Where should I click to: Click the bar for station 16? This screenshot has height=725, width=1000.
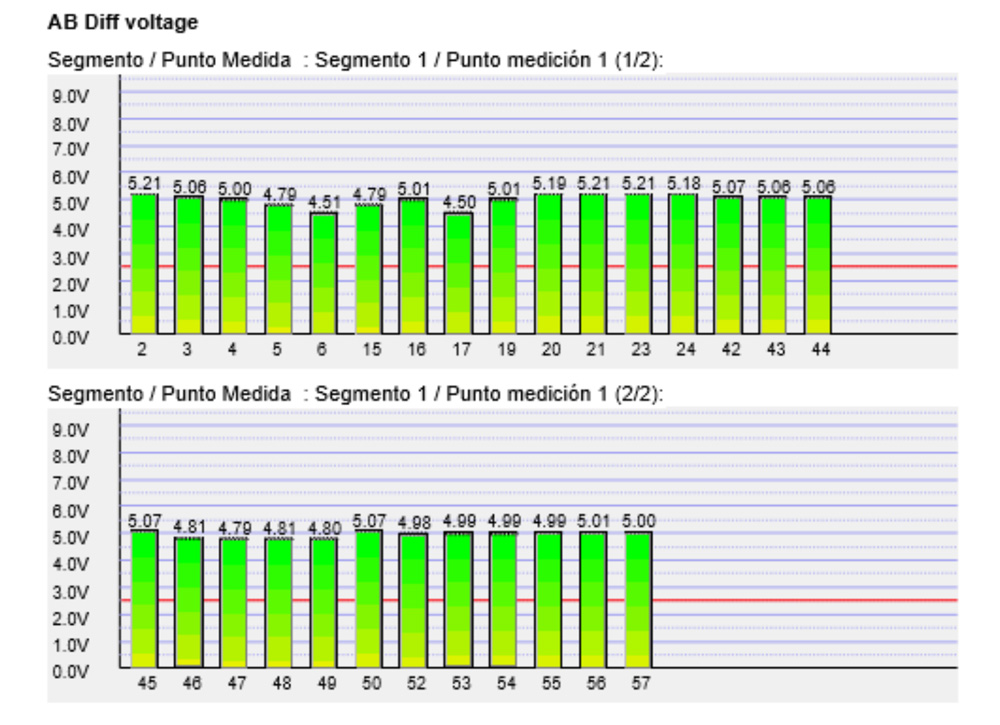pyautogui.click(x=413, y=267)
